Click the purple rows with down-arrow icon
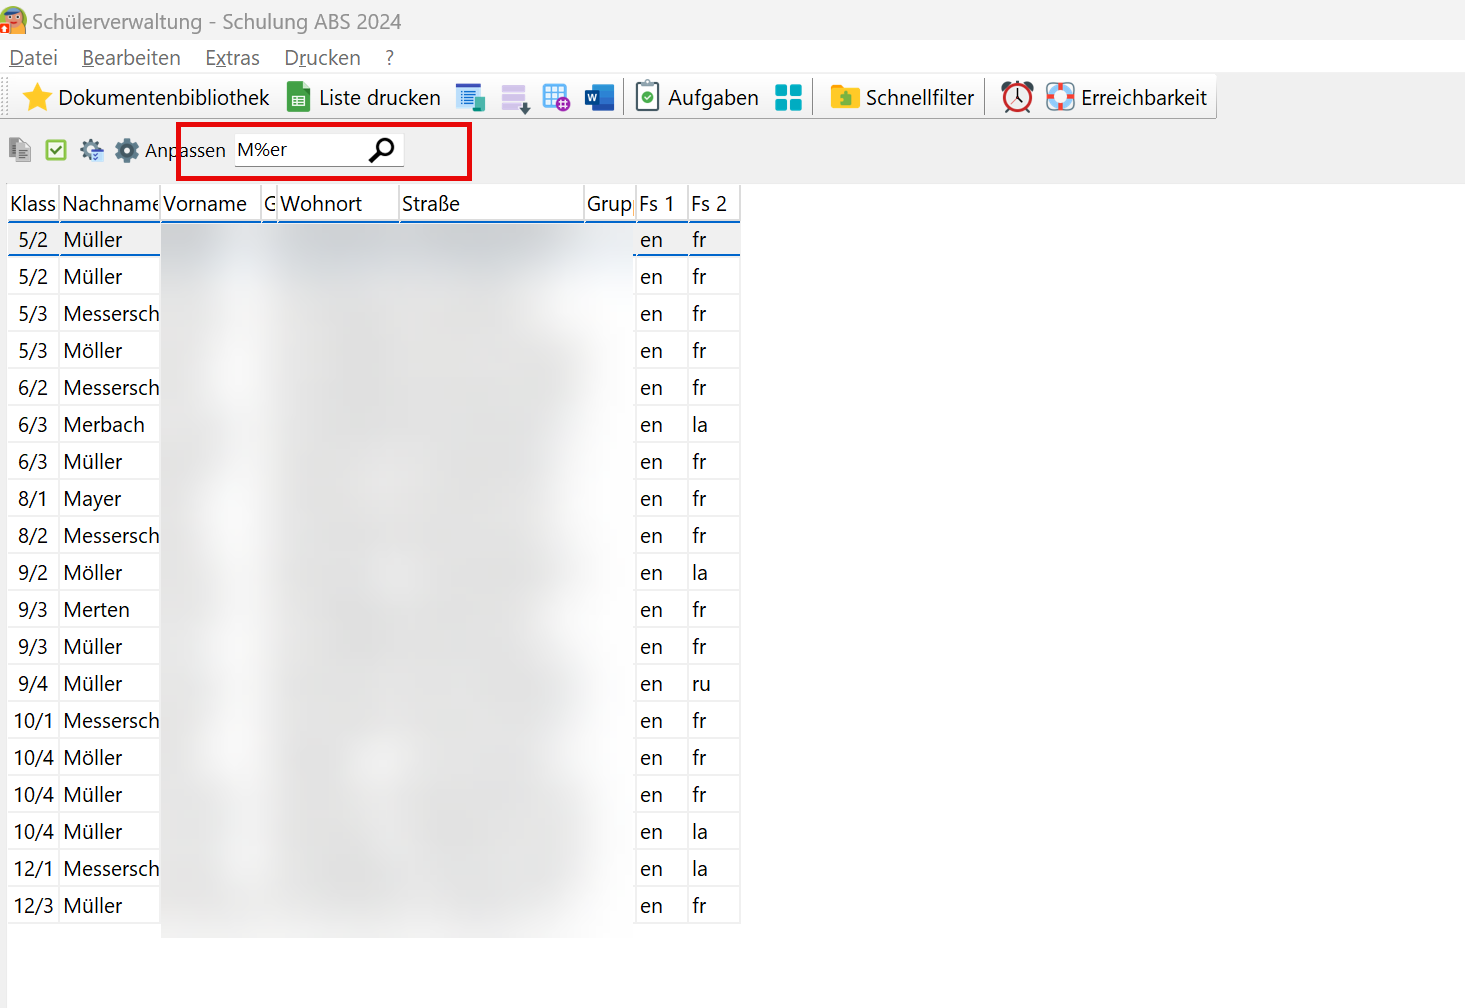The height and width of the screenshot is (1008, 1465). click(515, 98)
